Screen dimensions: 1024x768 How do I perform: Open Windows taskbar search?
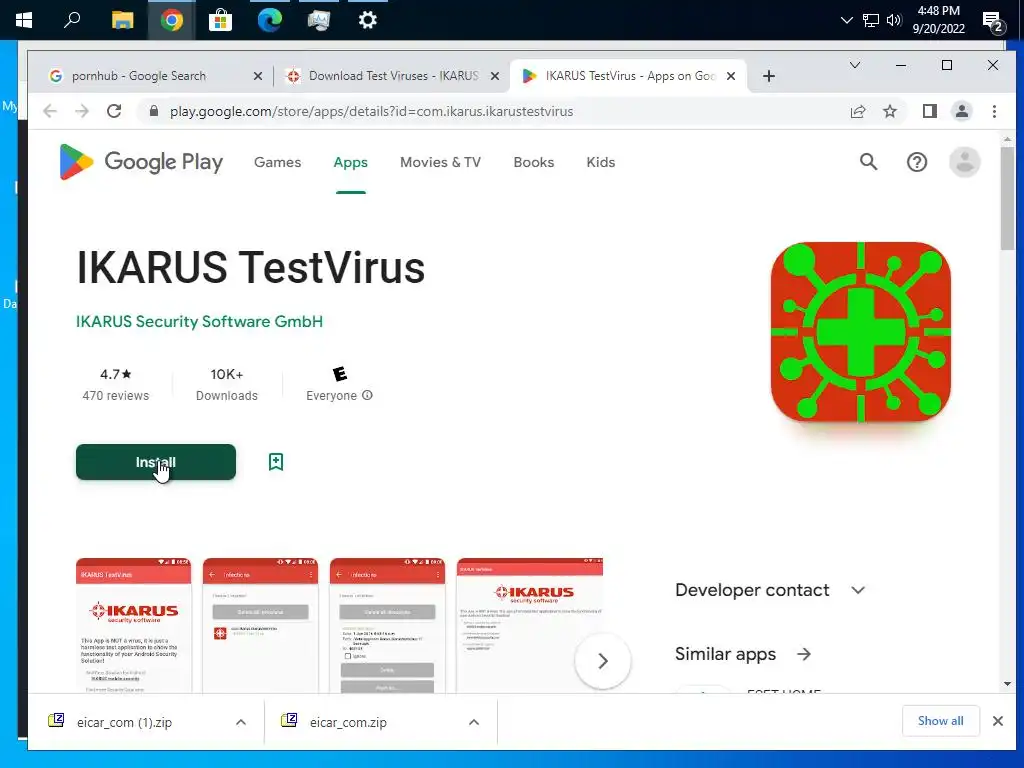pyautogui.click(x=72, y=20)
